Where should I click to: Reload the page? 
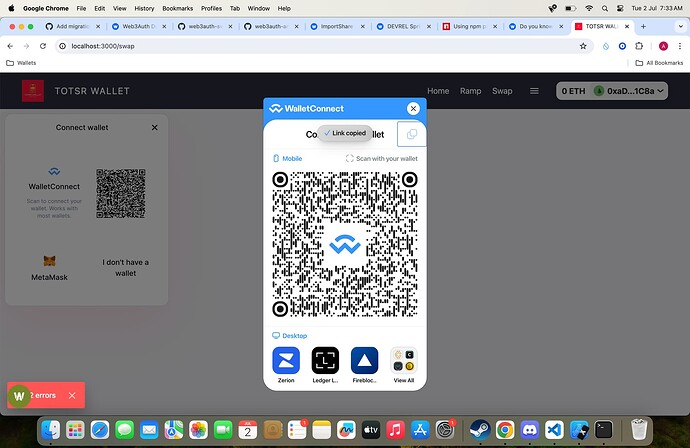click(43, 46)
